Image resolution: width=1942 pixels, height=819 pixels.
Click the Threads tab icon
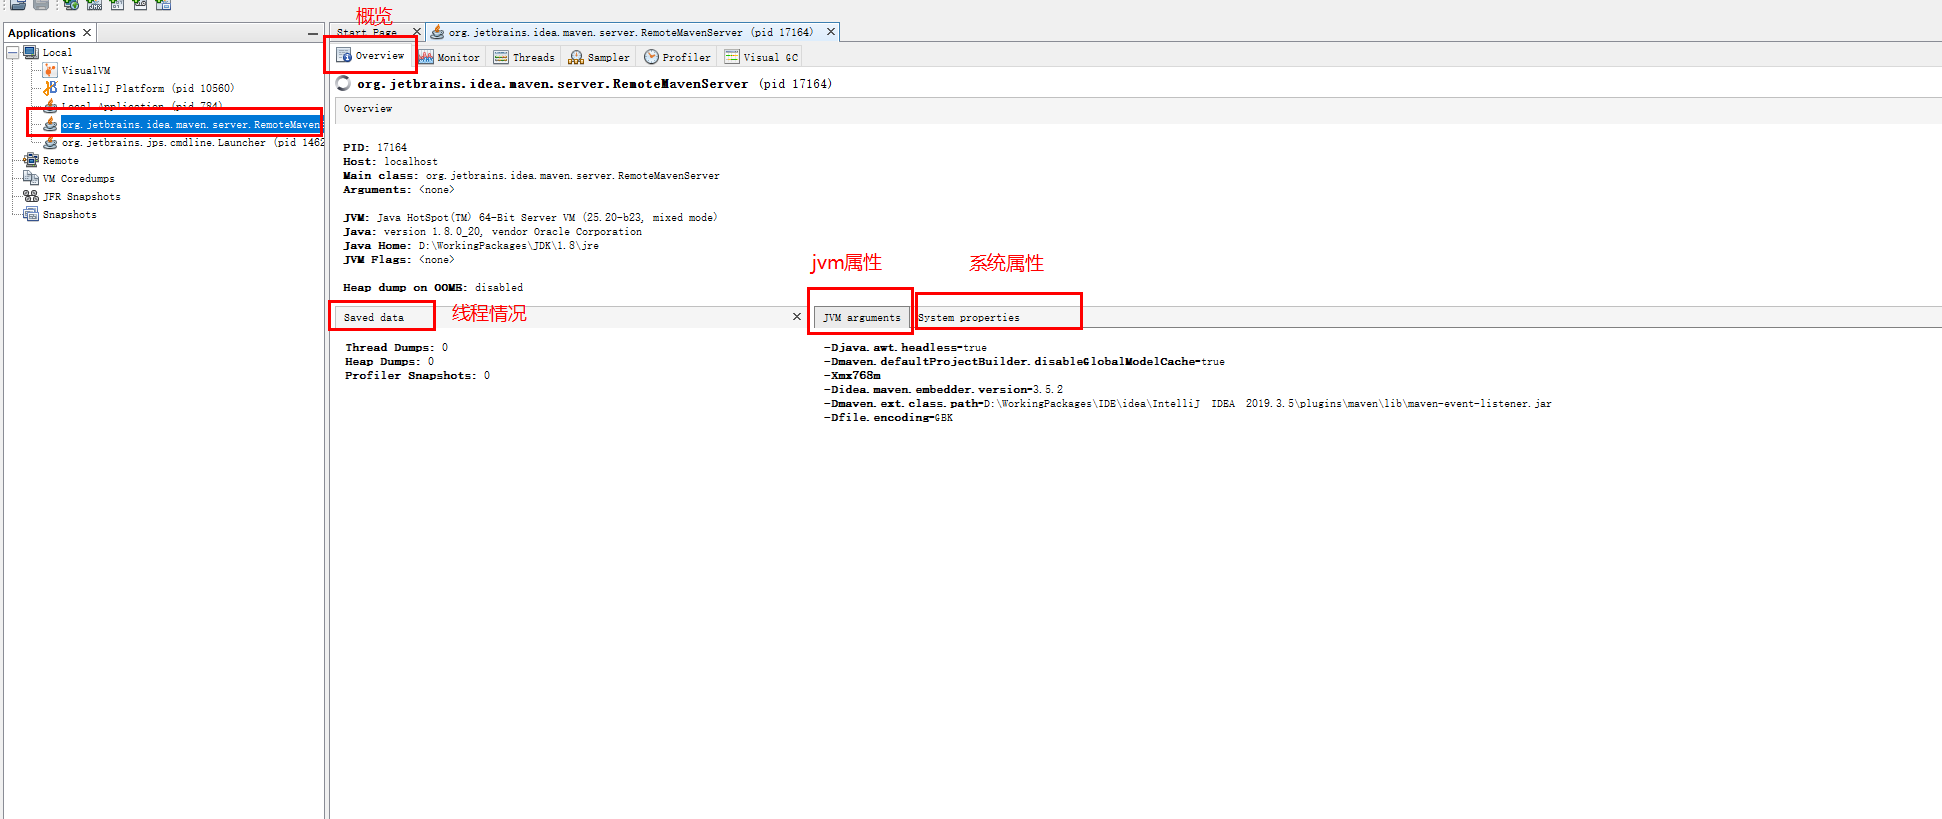pyautogui.click(x=501, y=57)
